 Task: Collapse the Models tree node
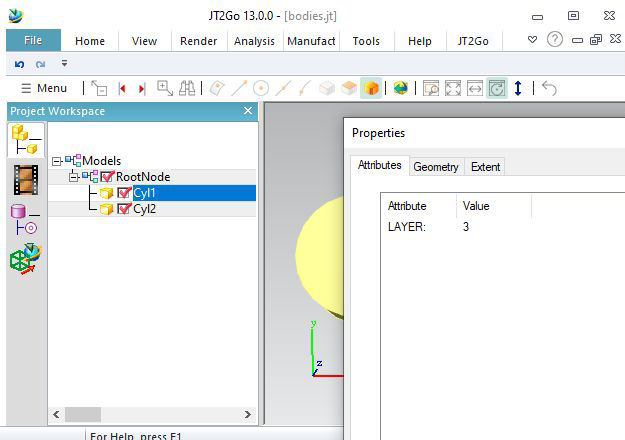[x=56, y=161]
